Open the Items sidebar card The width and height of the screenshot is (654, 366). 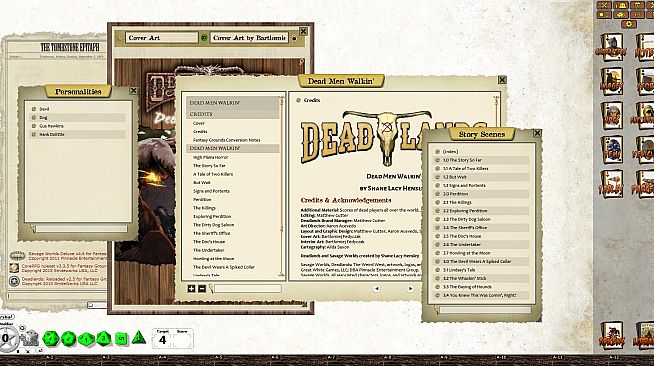click(x=611, y=150)
